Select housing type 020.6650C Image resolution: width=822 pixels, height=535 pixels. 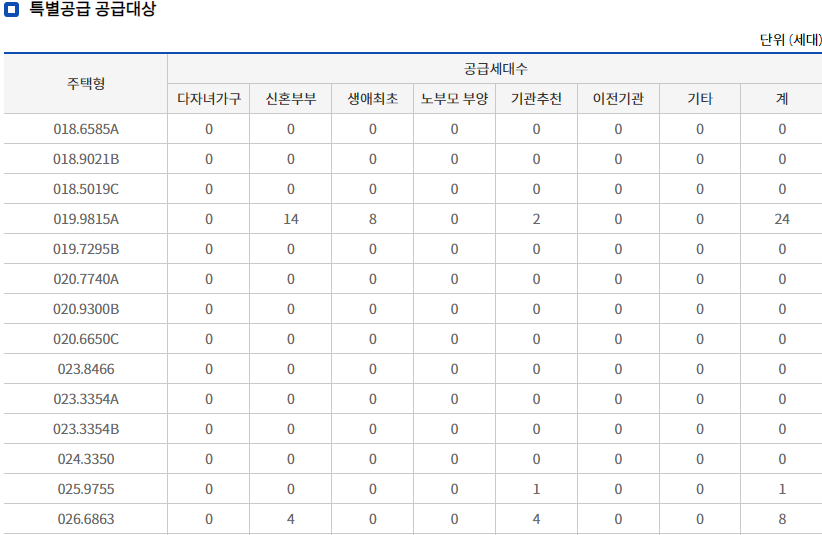click(x=86, y=339)
